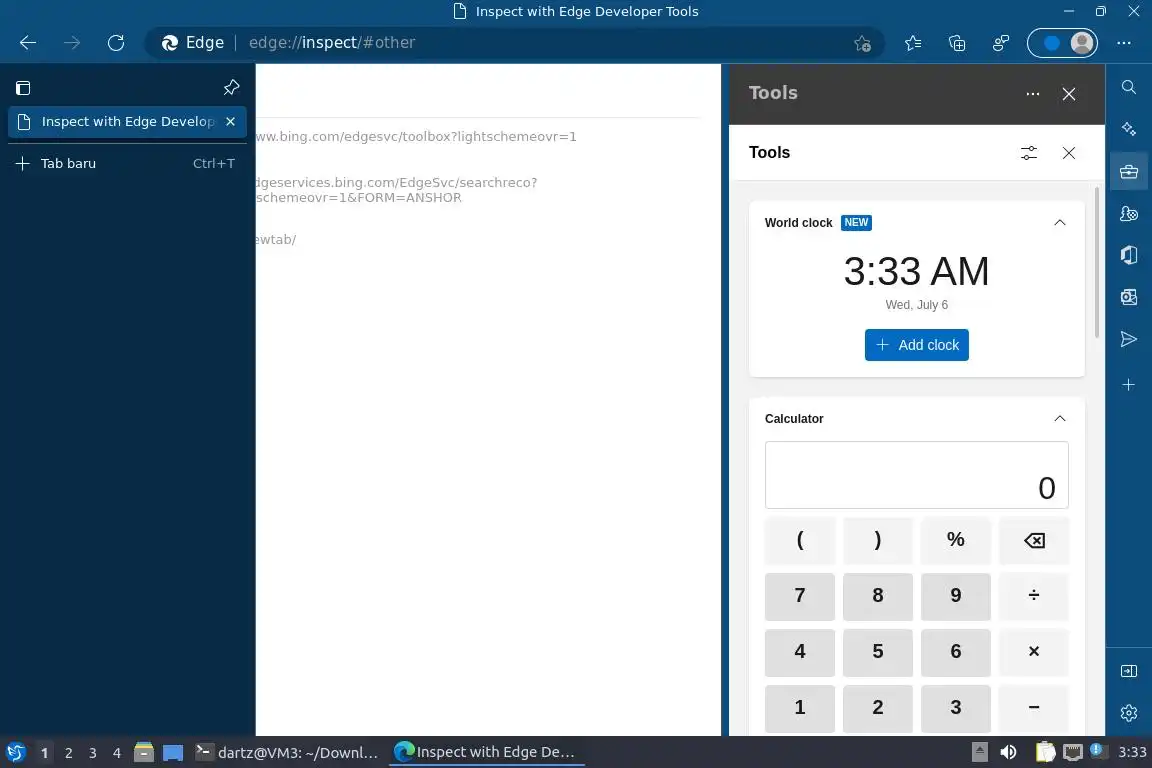Open a new tab with Tab baru
1152x768 pixels.
(126, 163)
